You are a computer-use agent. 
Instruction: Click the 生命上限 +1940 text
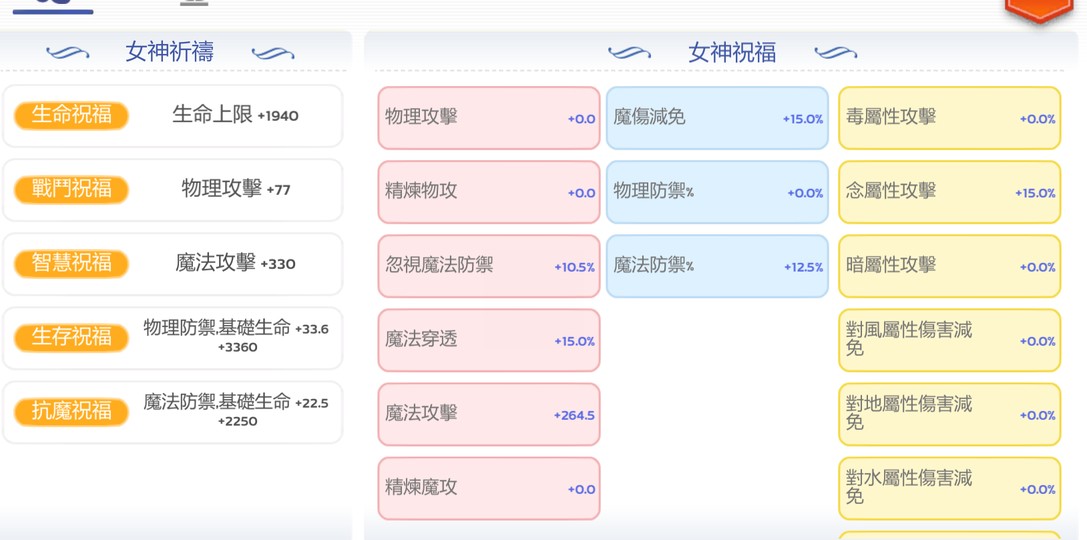click(x=235, y=115)
